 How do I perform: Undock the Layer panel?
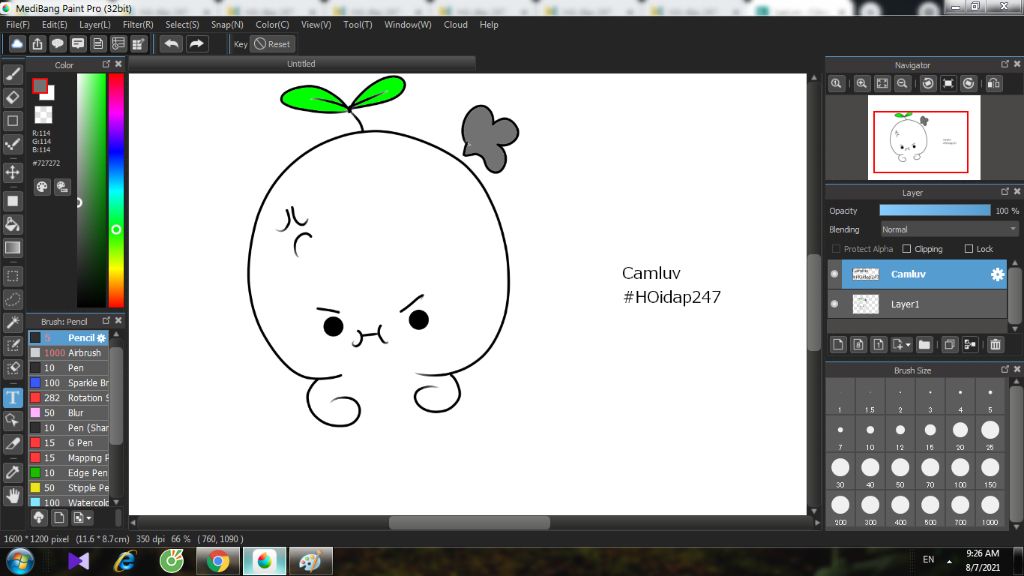1005,191
